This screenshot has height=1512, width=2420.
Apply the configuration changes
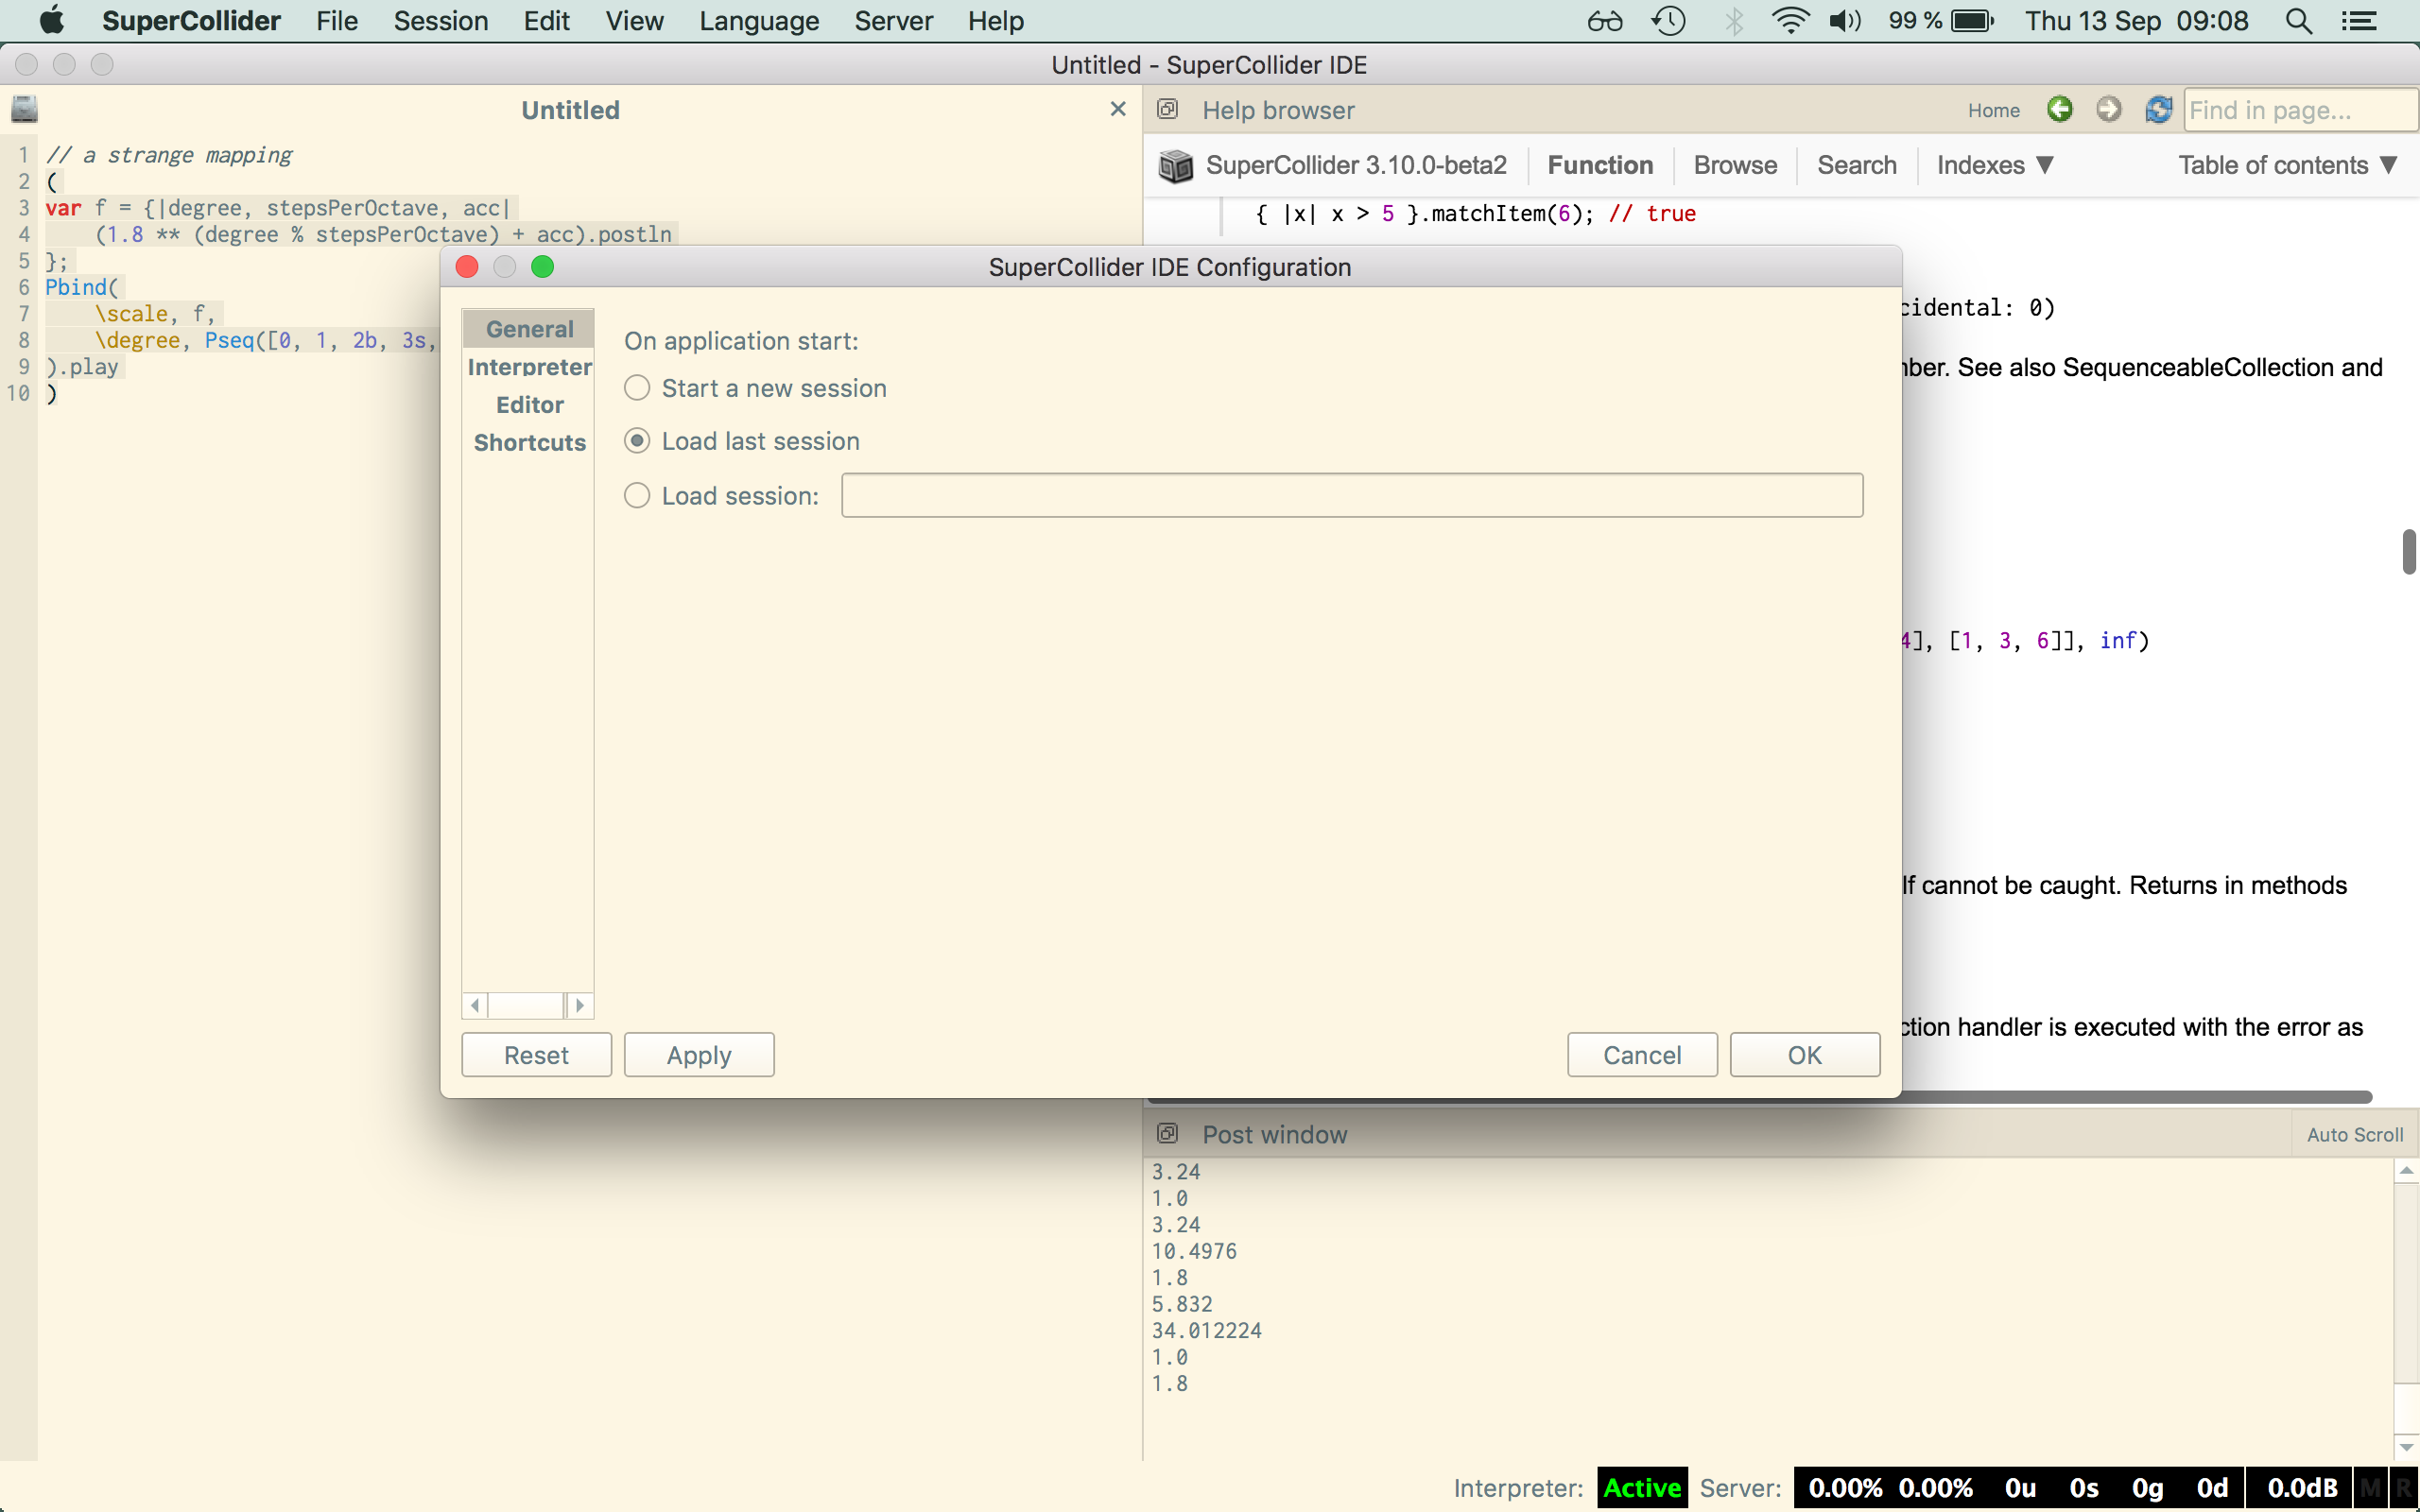(699, 1054)
